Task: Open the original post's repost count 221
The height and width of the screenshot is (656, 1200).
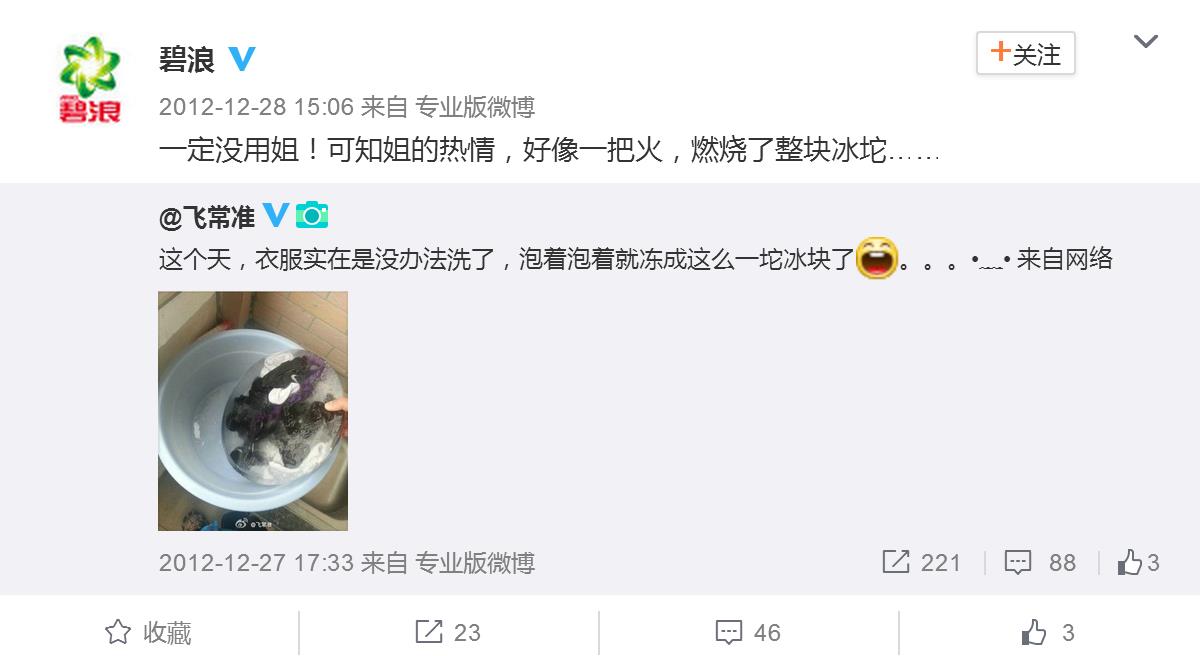Action: tap(921, 563)
